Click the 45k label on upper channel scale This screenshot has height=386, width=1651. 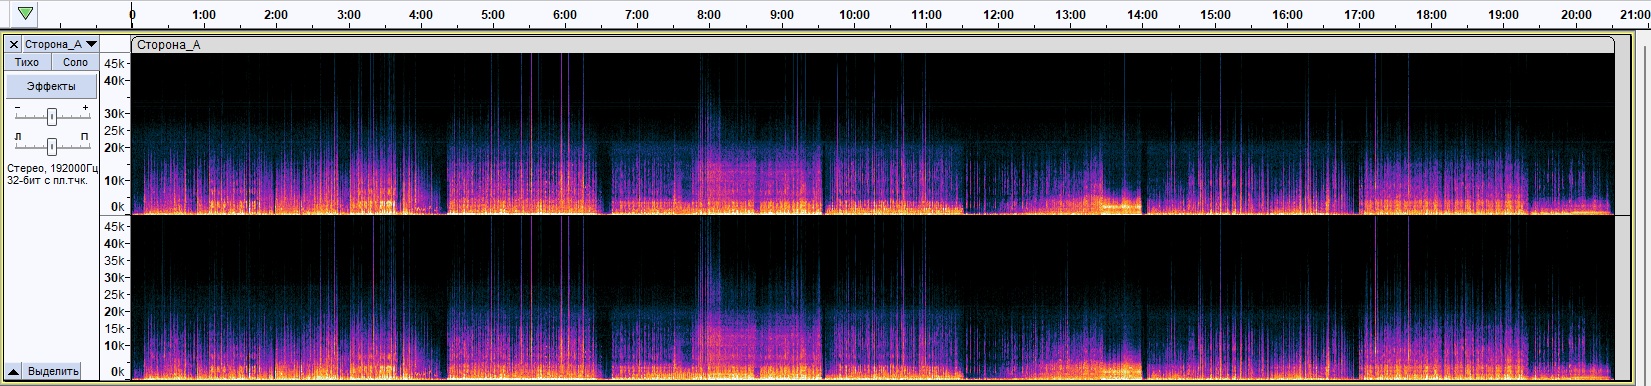115,63
